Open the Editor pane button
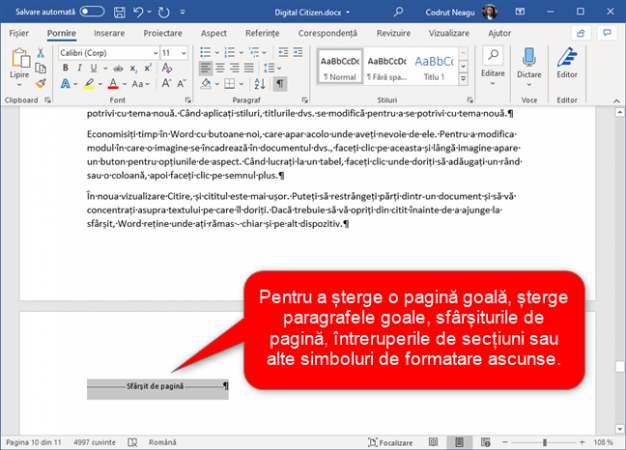Viewport: 626px width, 450px height. (x=567, y=64)
